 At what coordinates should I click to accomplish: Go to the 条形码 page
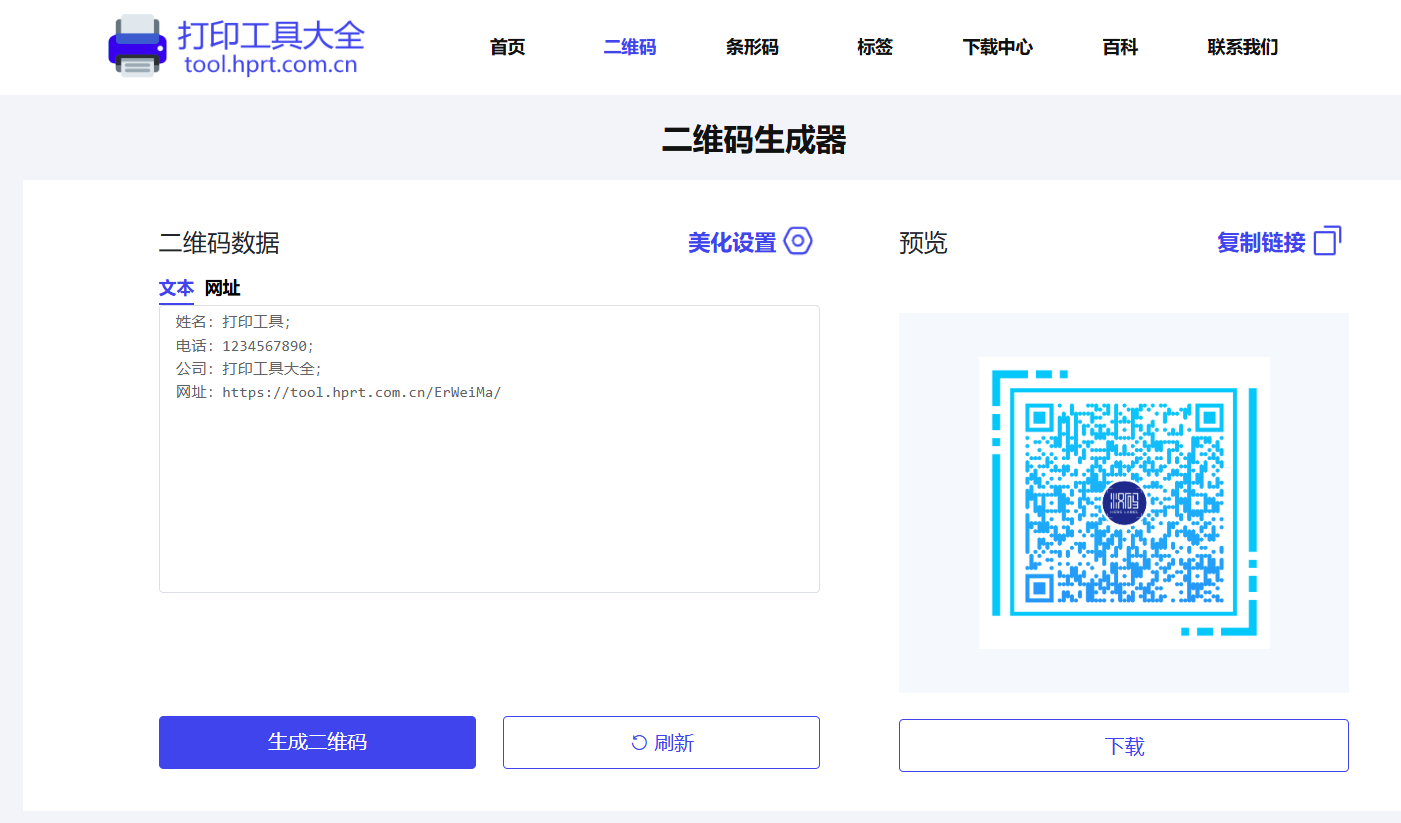pyautogui.click(x=752, y=47)
